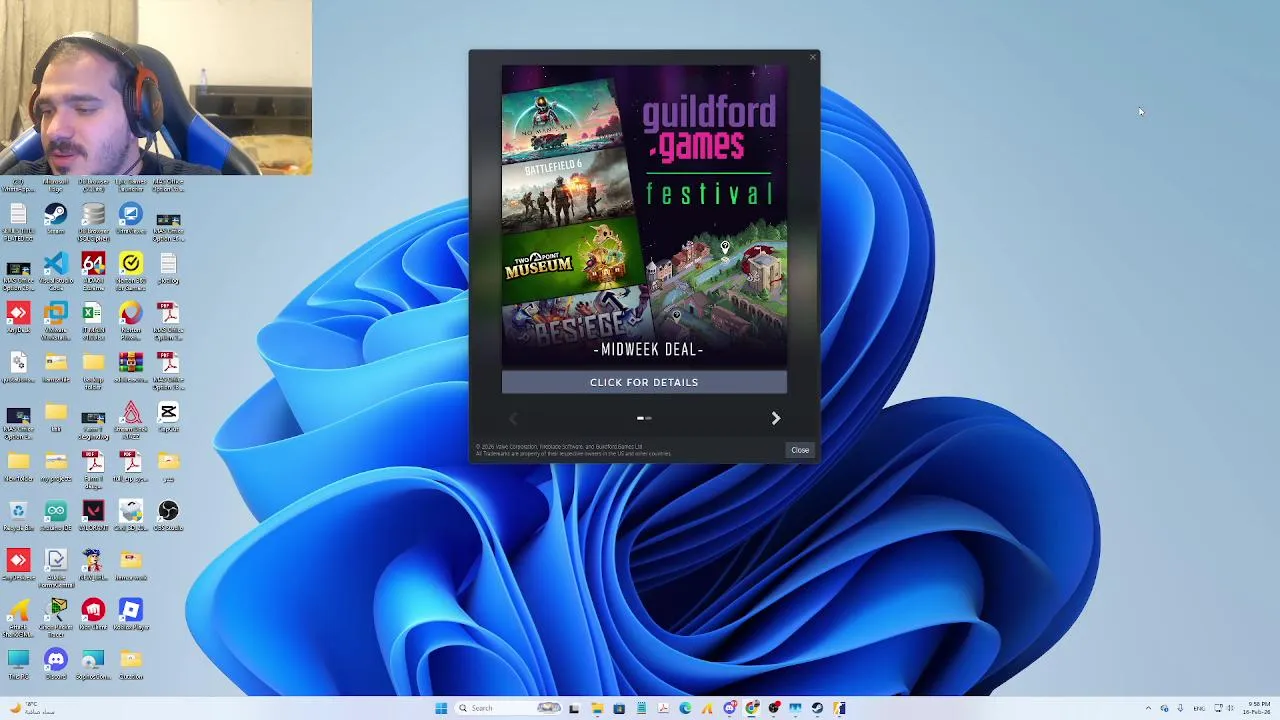Image resolution: width=1280 pixels, height=720 pixels.
Task: Open Visual Studio Code desktop shortcut
Action: point(55,269)
